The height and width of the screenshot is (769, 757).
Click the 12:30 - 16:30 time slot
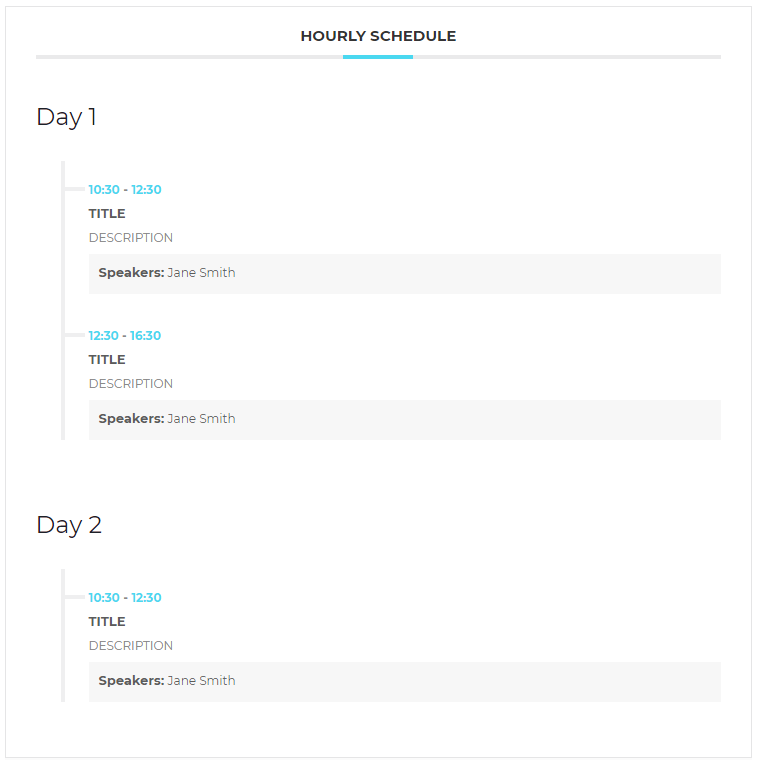(x=125, y=336)
